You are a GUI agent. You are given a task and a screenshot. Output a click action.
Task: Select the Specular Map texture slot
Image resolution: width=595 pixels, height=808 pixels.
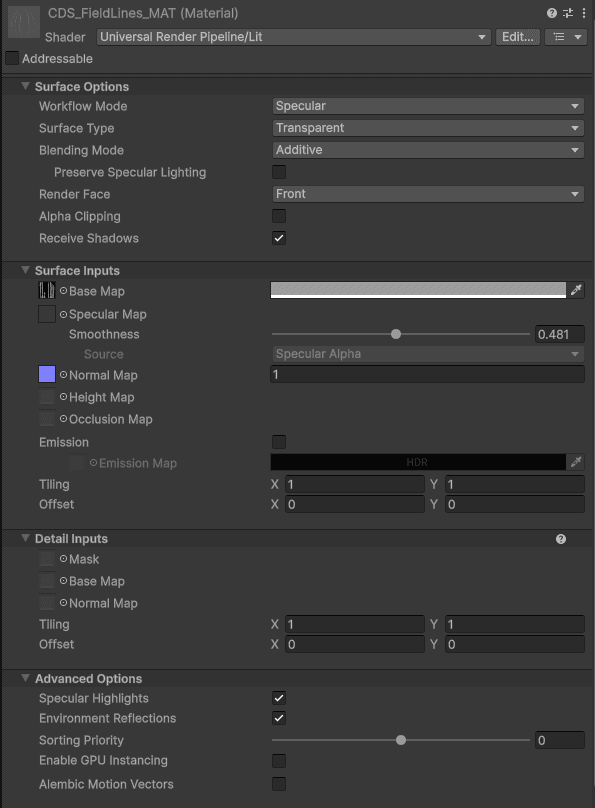pyautogui.click(x=47, y=314)
